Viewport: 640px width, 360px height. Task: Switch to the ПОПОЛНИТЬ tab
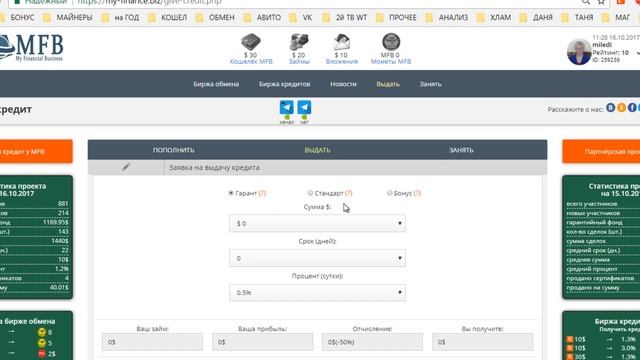pyautogui.click(x=173, y=150)
